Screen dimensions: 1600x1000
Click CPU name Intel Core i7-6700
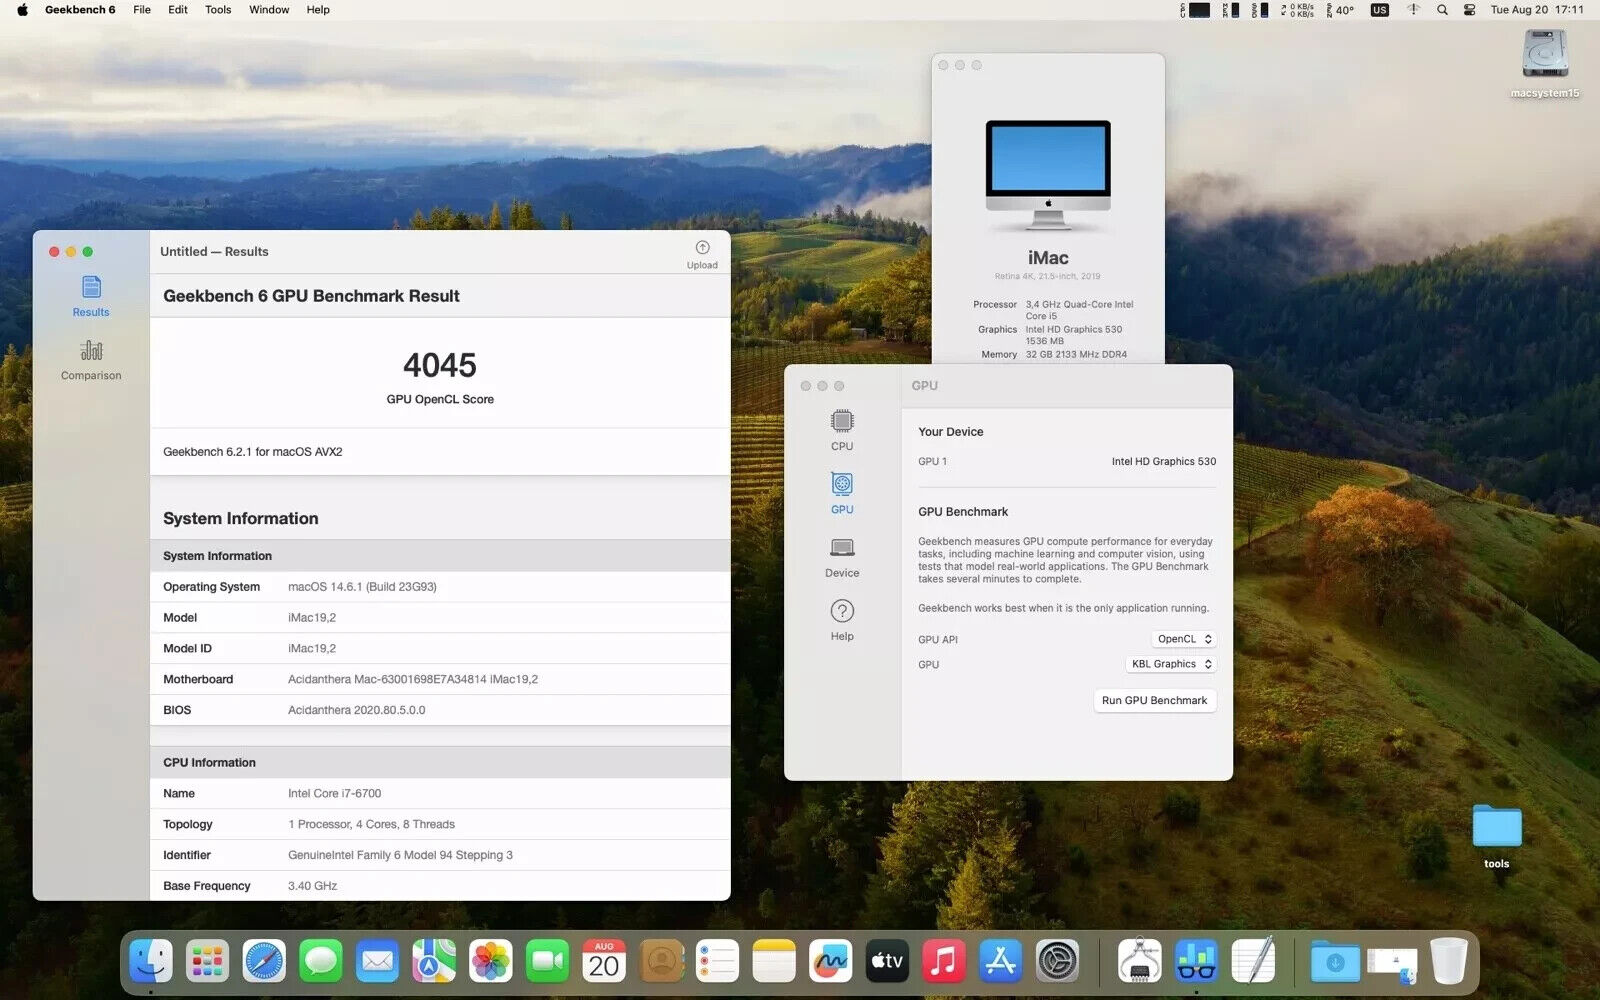pos(334,793)
